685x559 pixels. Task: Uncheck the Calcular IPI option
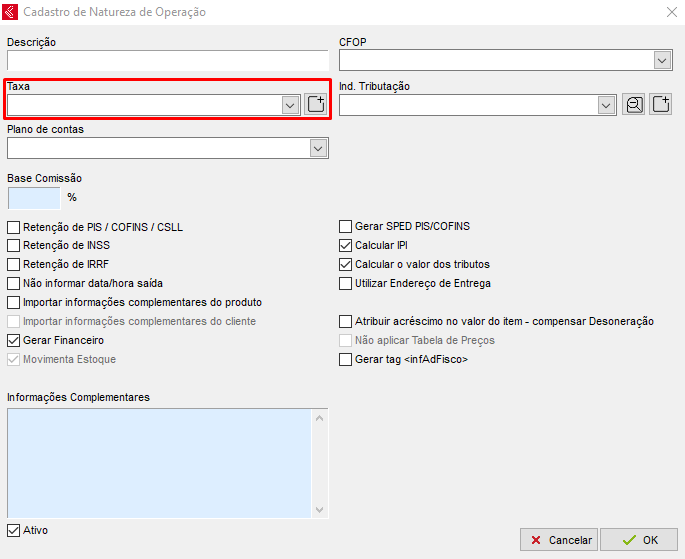(346, 245)
